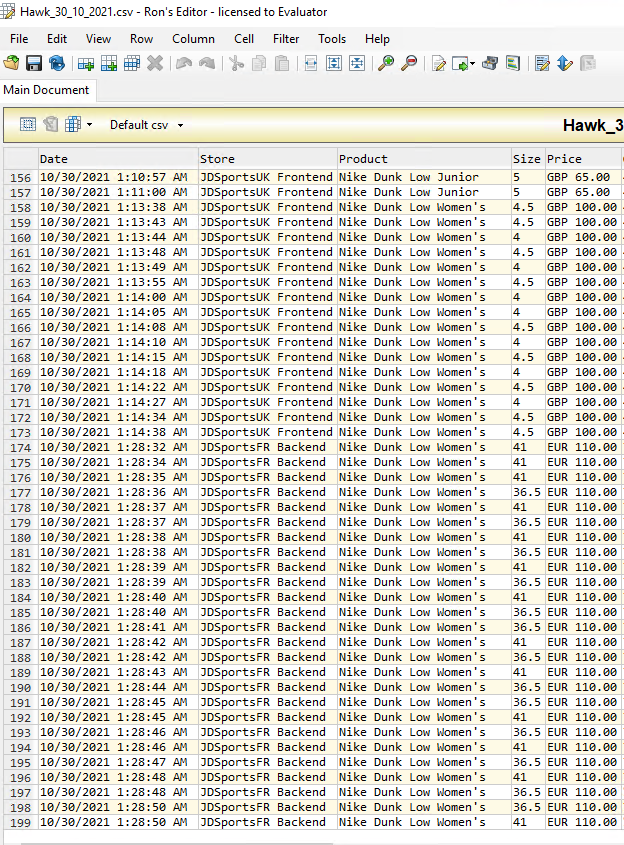The height and width of the screenshot is (845, 624).
Task: Click the fit row height icon
Action: coord(334,64)
